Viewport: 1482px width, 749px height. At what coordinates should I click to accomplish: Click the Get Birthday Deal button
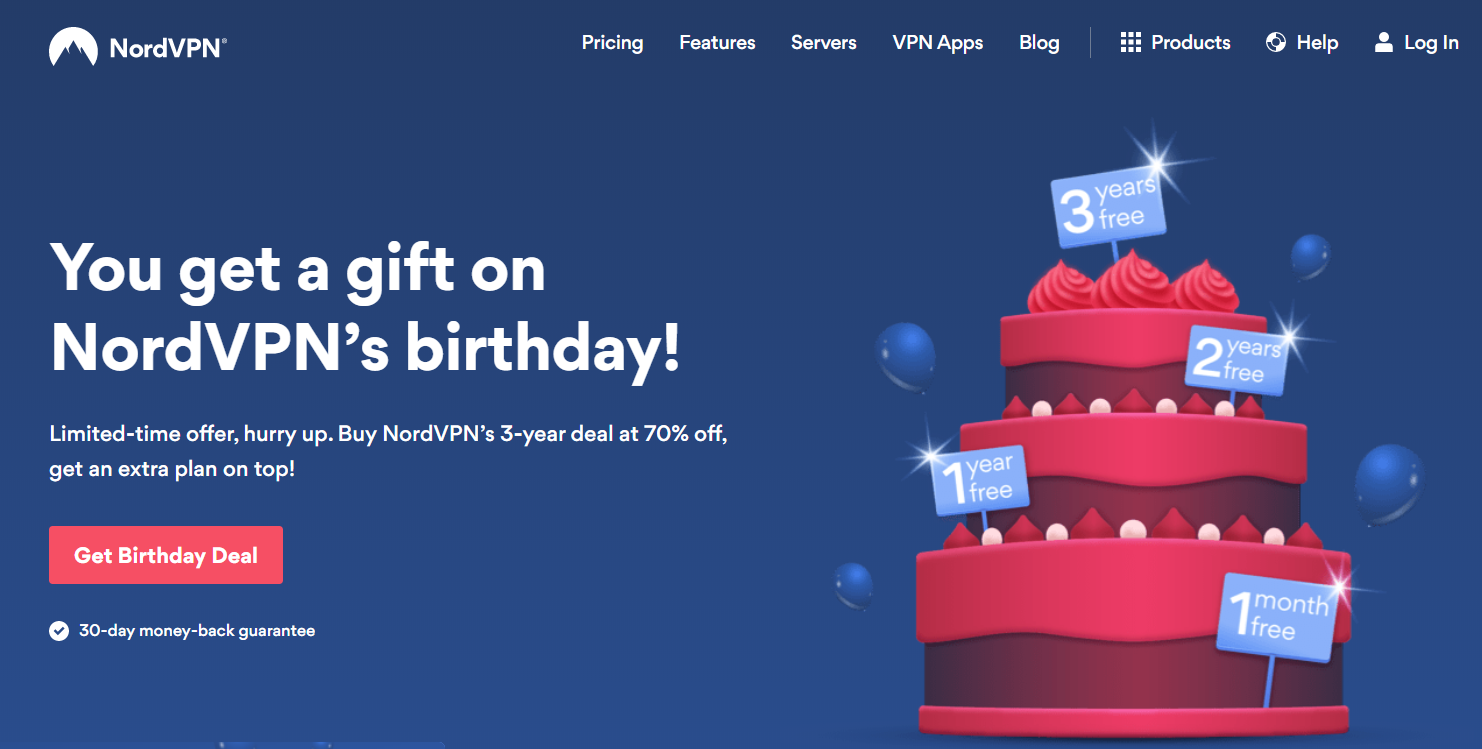tap(166, 555)
